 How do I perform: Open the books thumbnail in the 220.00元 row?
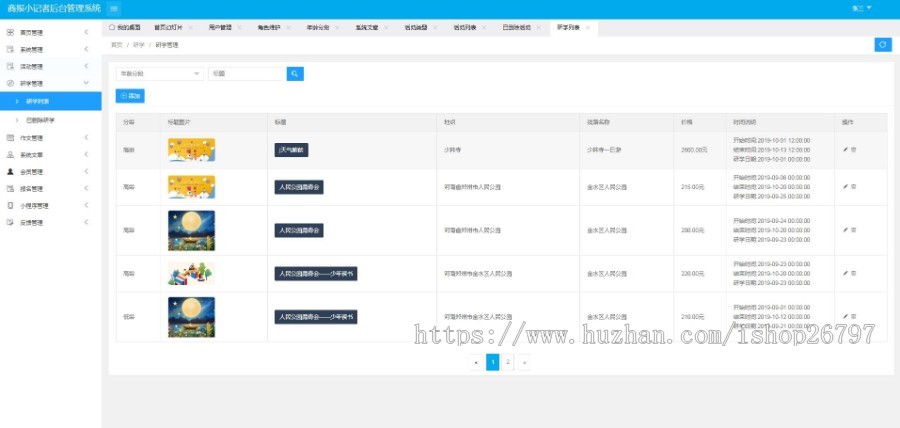coord(192,274)
